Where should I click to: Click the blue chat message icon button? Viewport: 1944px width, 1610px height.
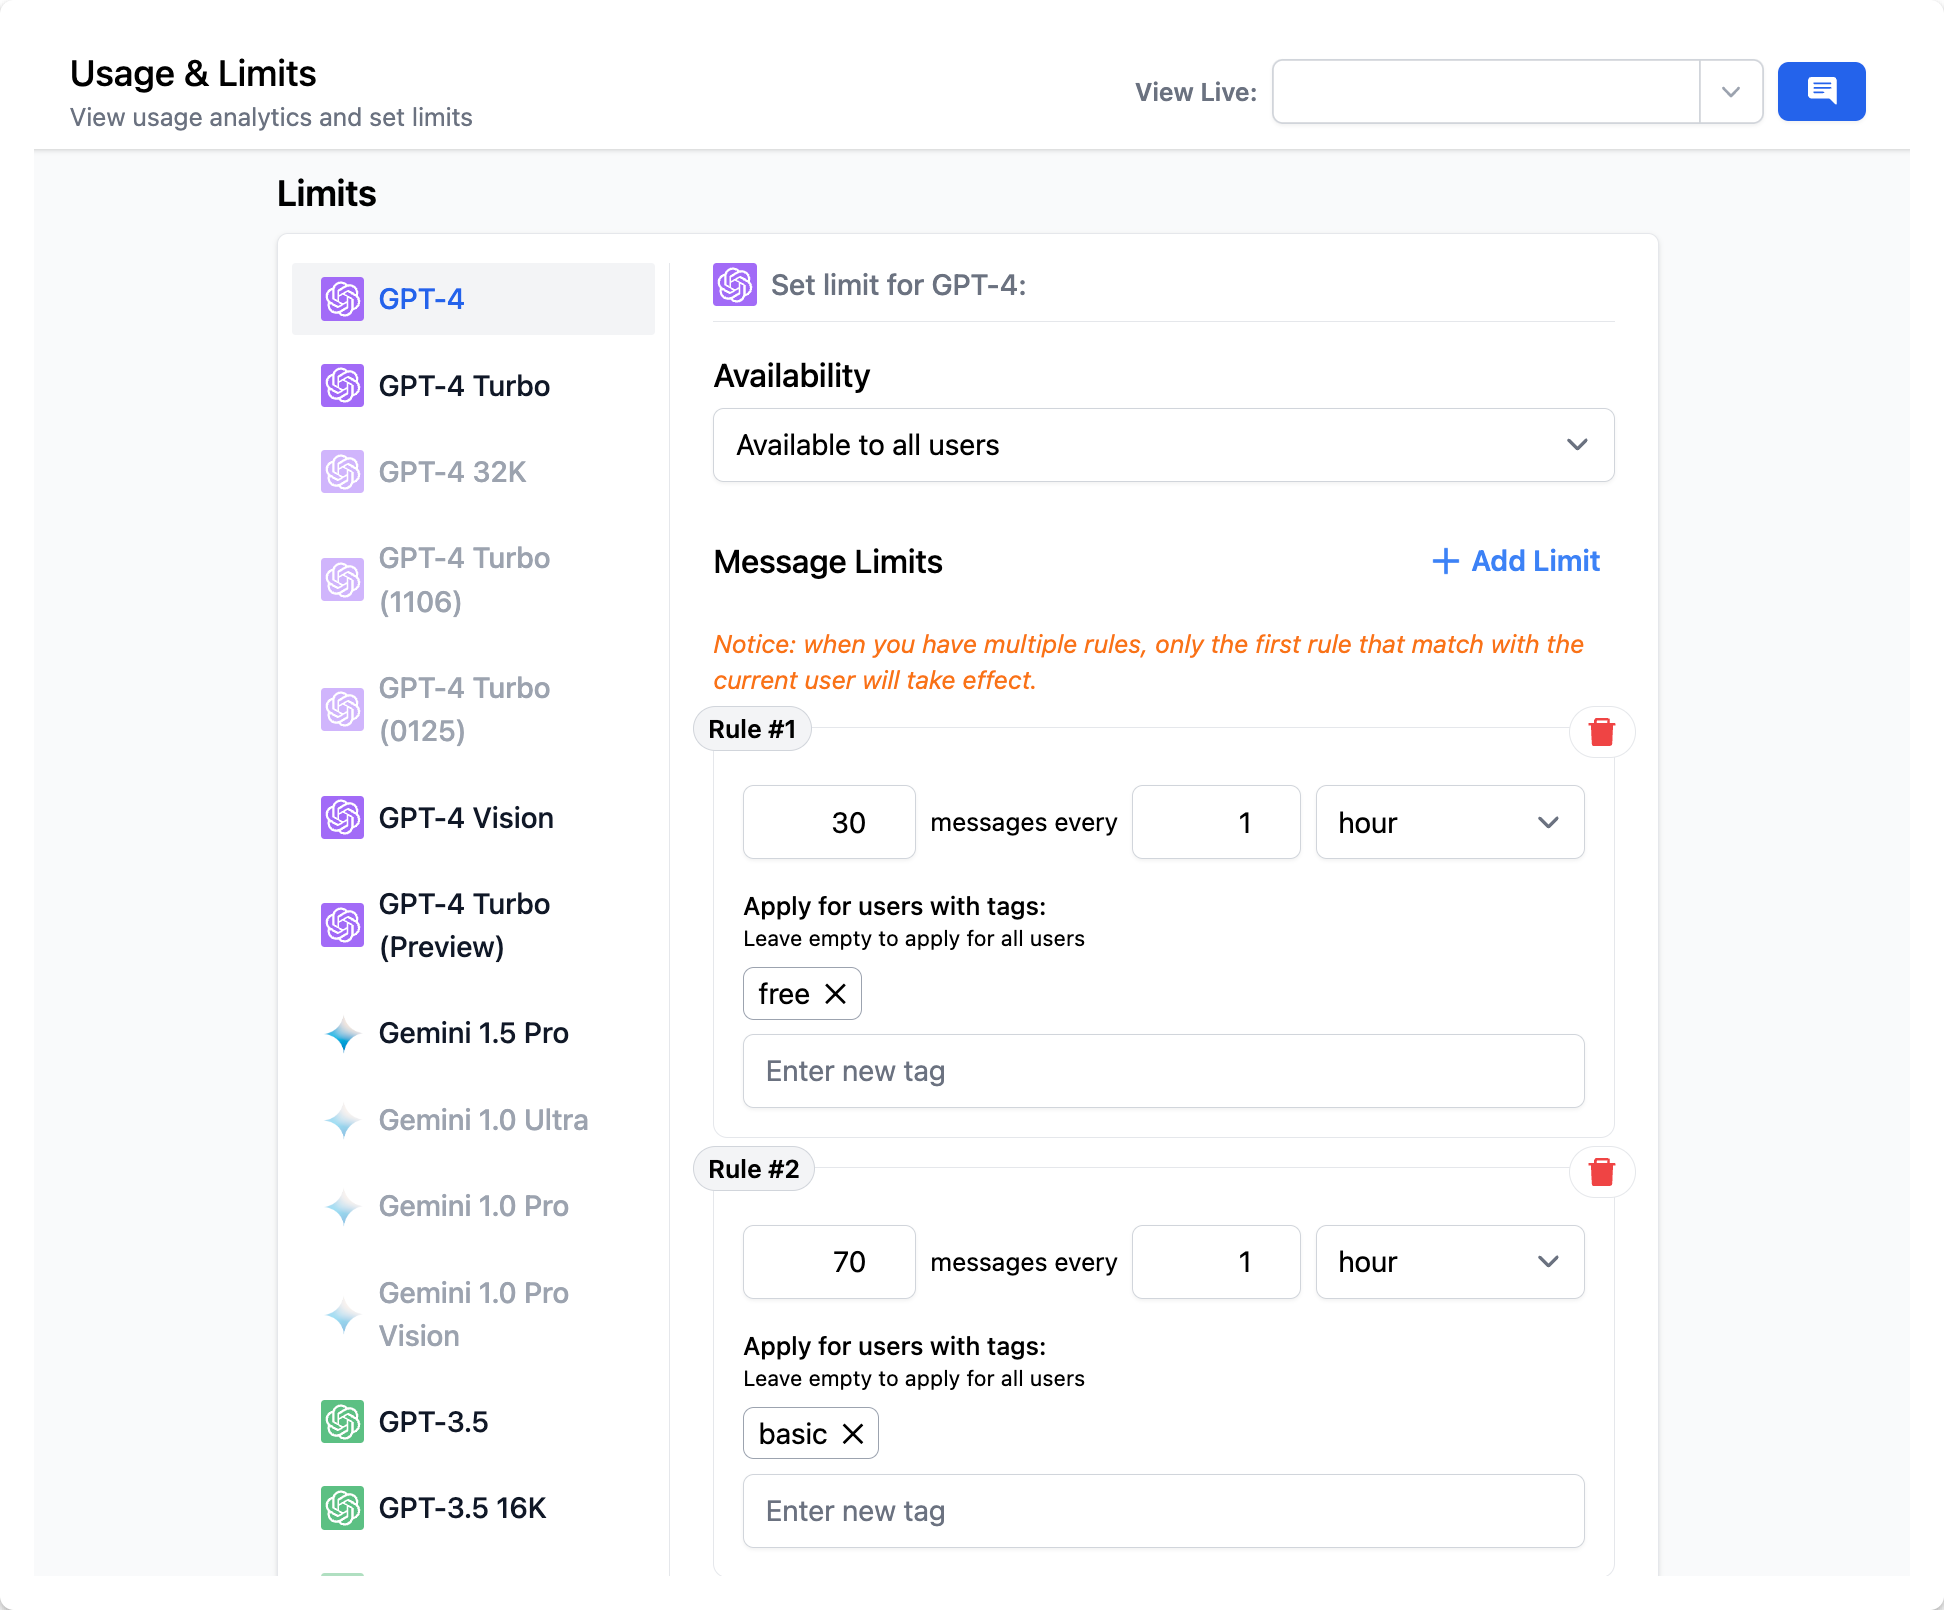[x=1821, y=92]
